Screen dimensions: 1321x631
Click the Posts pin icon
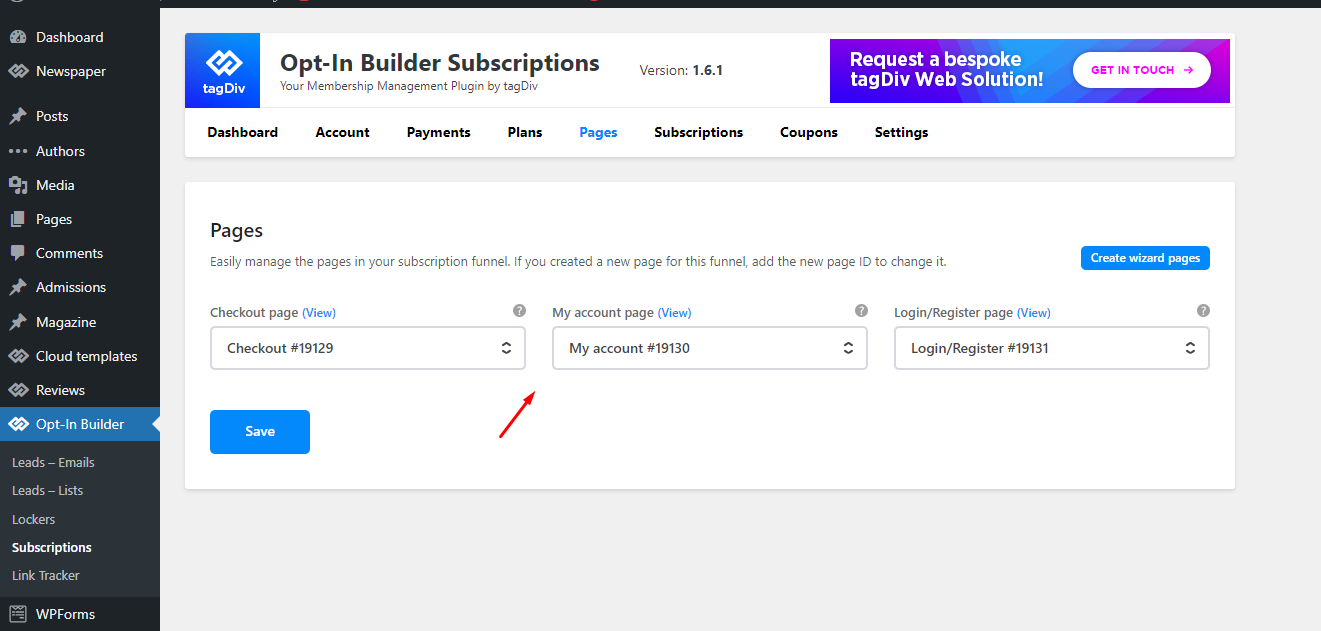[18, 116]
